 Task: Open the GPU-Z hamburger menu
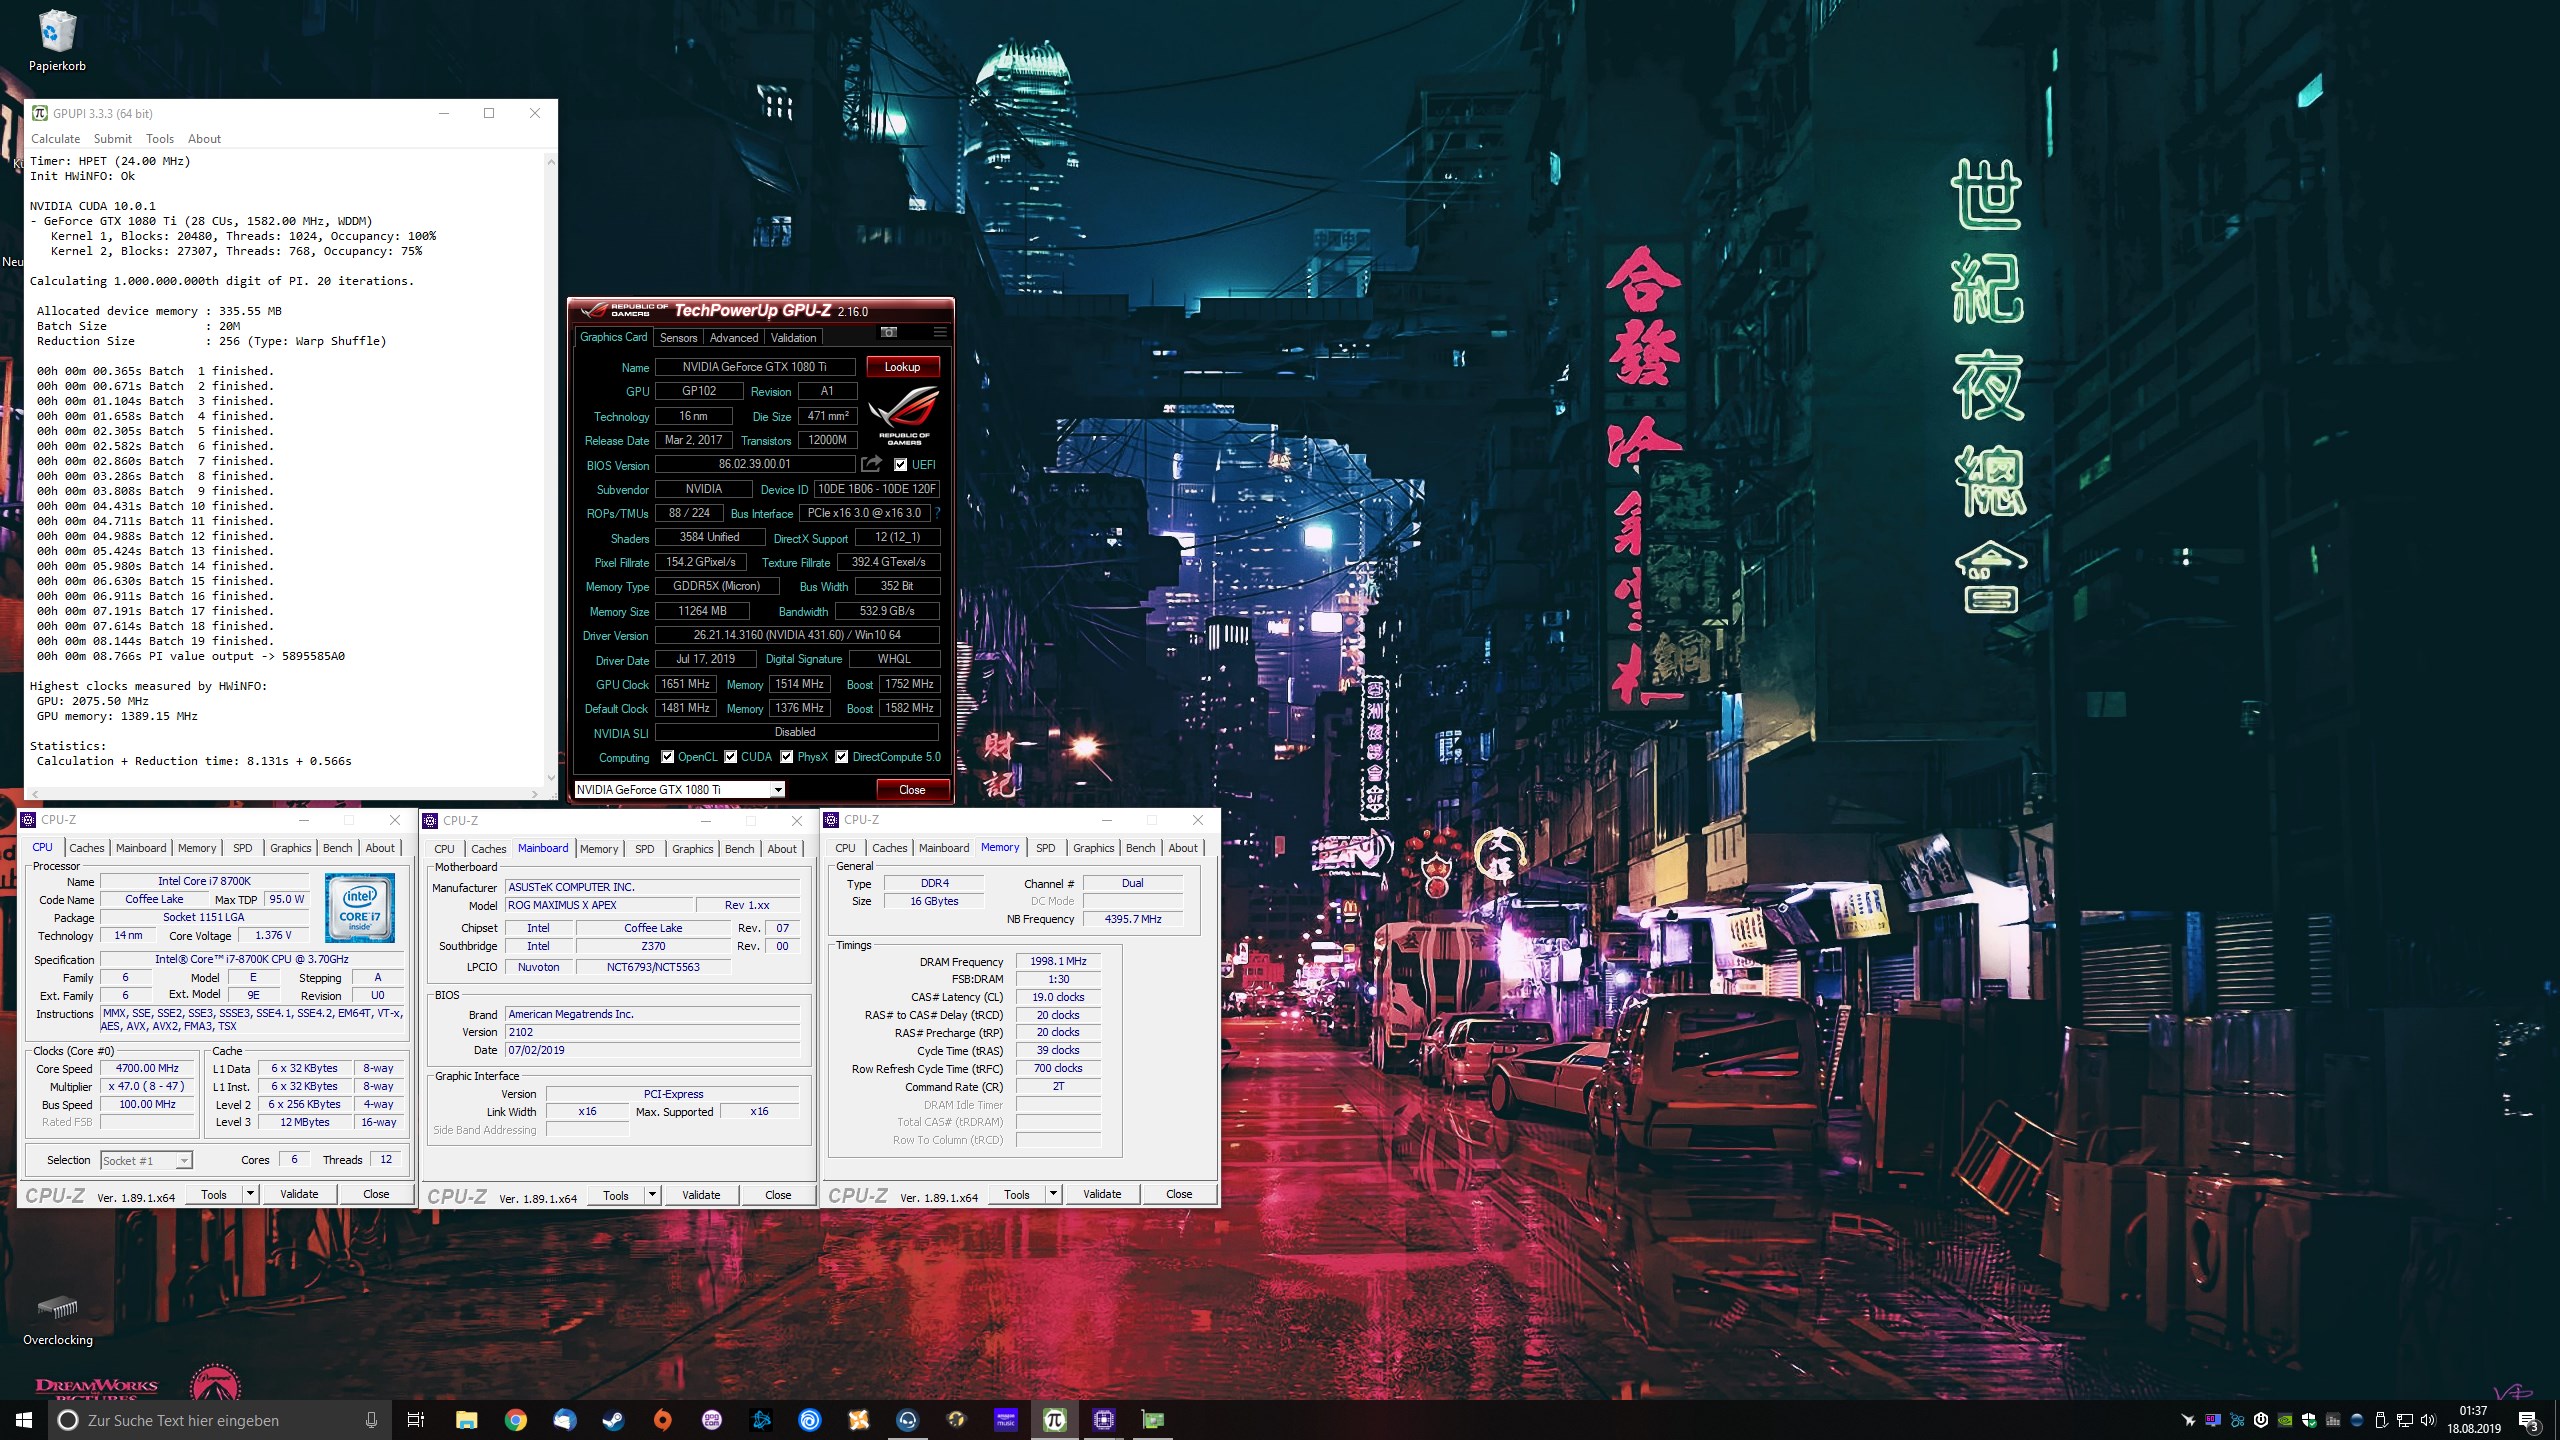939,332
